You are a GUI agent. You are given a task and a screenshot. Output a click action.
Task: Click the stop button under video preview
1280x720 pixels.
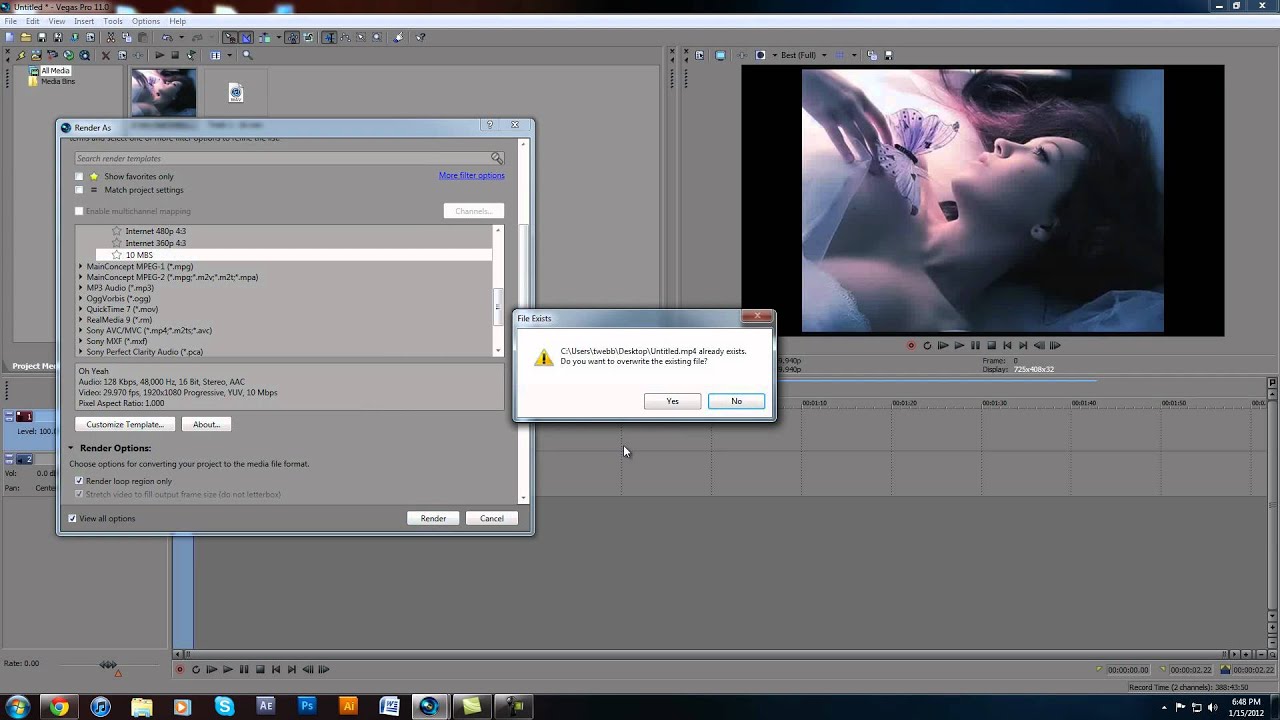click(x=991, y=346)
